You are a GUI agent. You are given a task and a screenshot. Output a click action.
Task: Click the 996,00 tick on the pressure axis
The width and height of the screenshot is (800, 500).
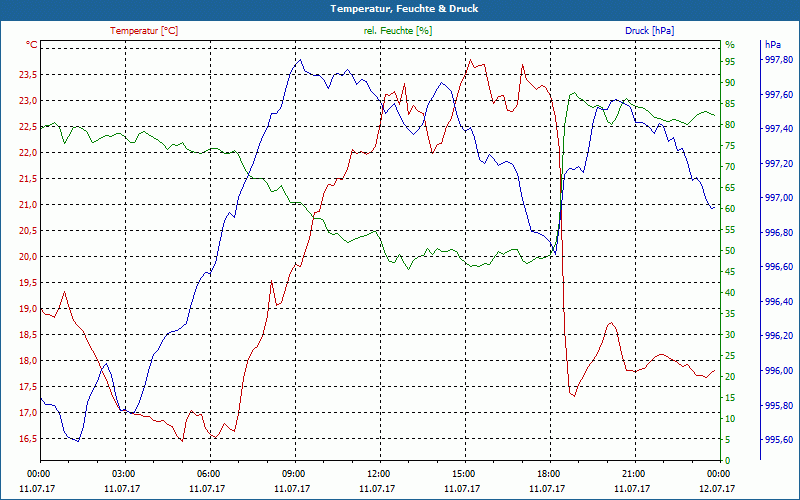click(x=779, y=370)
